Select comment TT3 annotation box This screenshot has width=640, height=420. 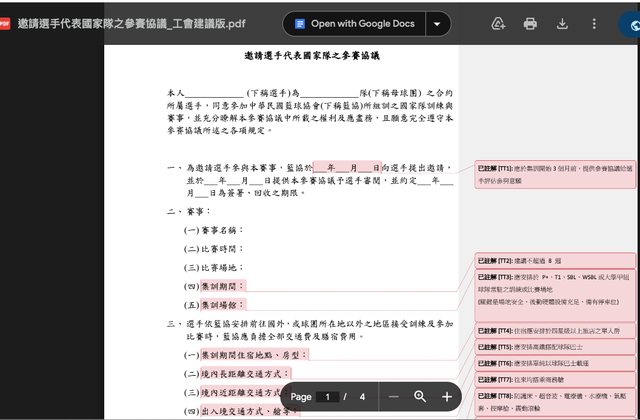point(554,290)
